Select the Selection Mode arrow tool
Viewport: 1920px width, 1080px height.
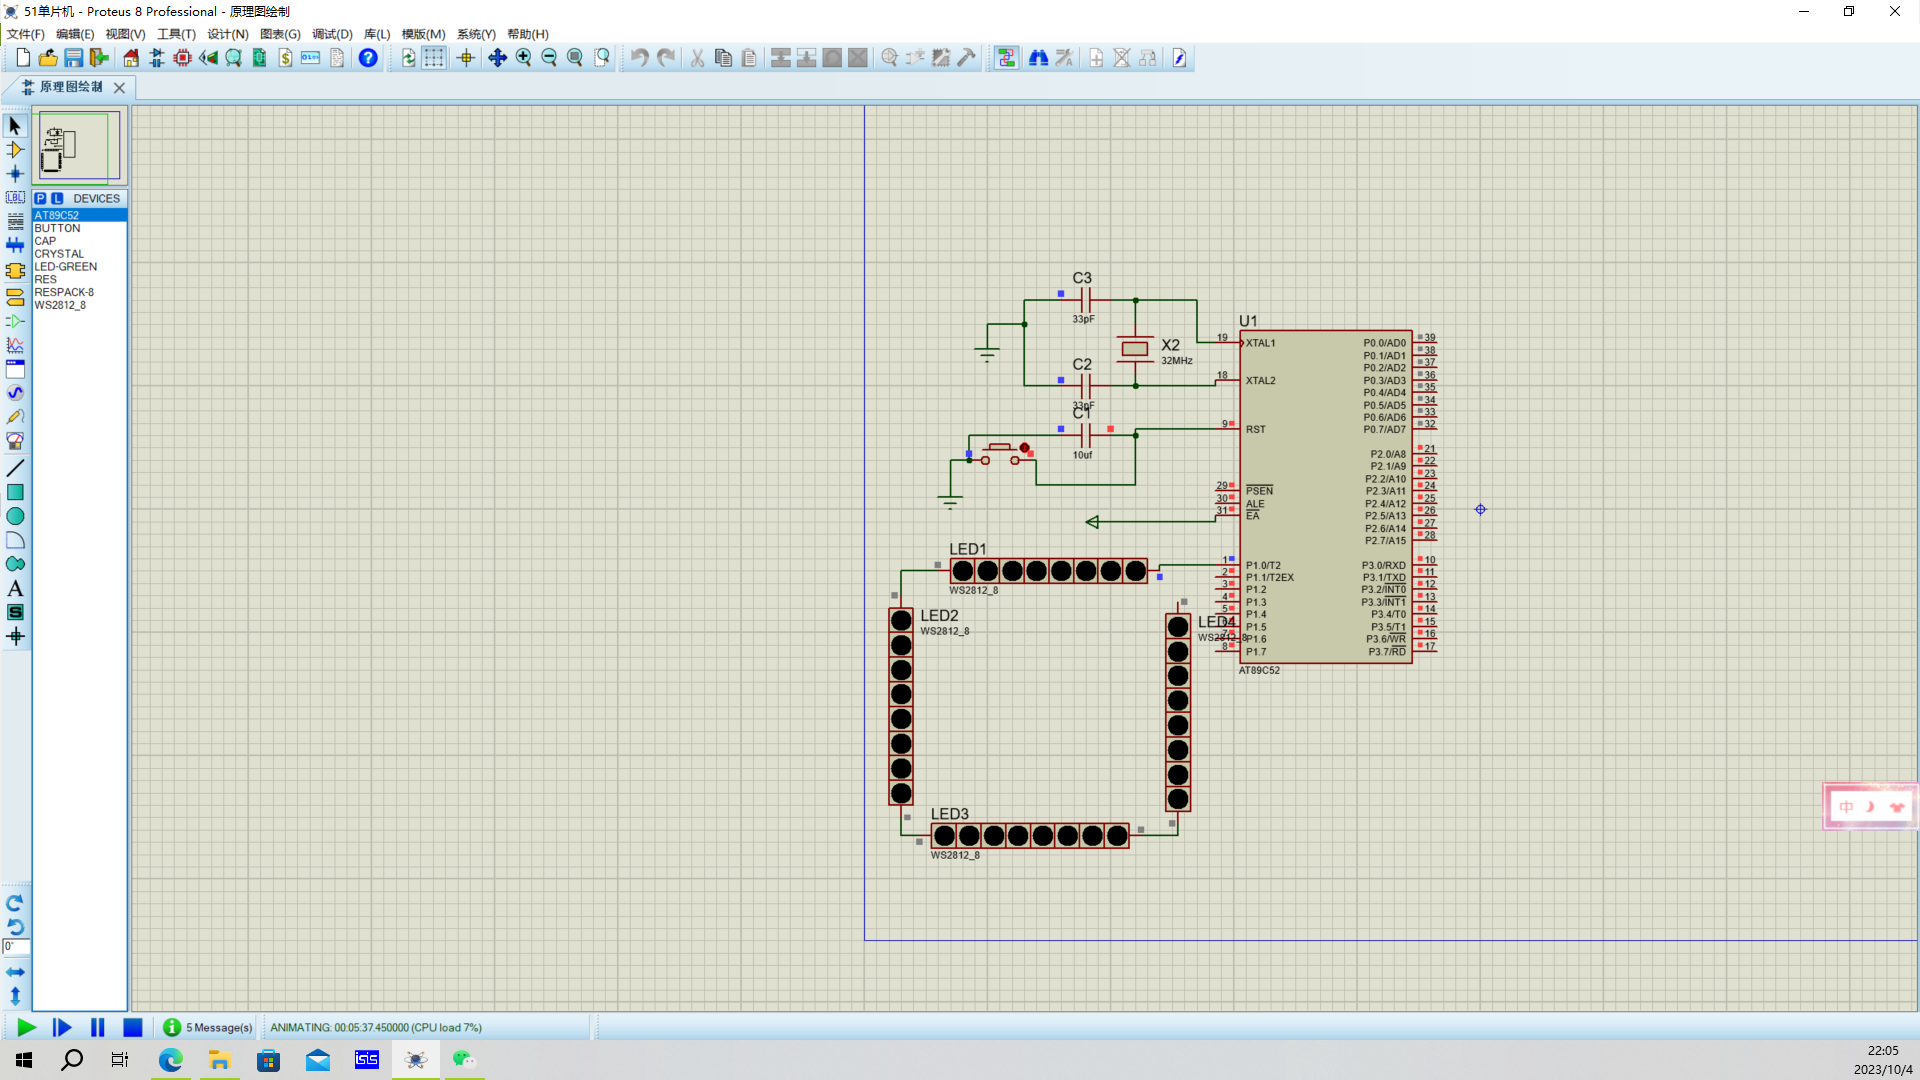click(x=15, y=126)
